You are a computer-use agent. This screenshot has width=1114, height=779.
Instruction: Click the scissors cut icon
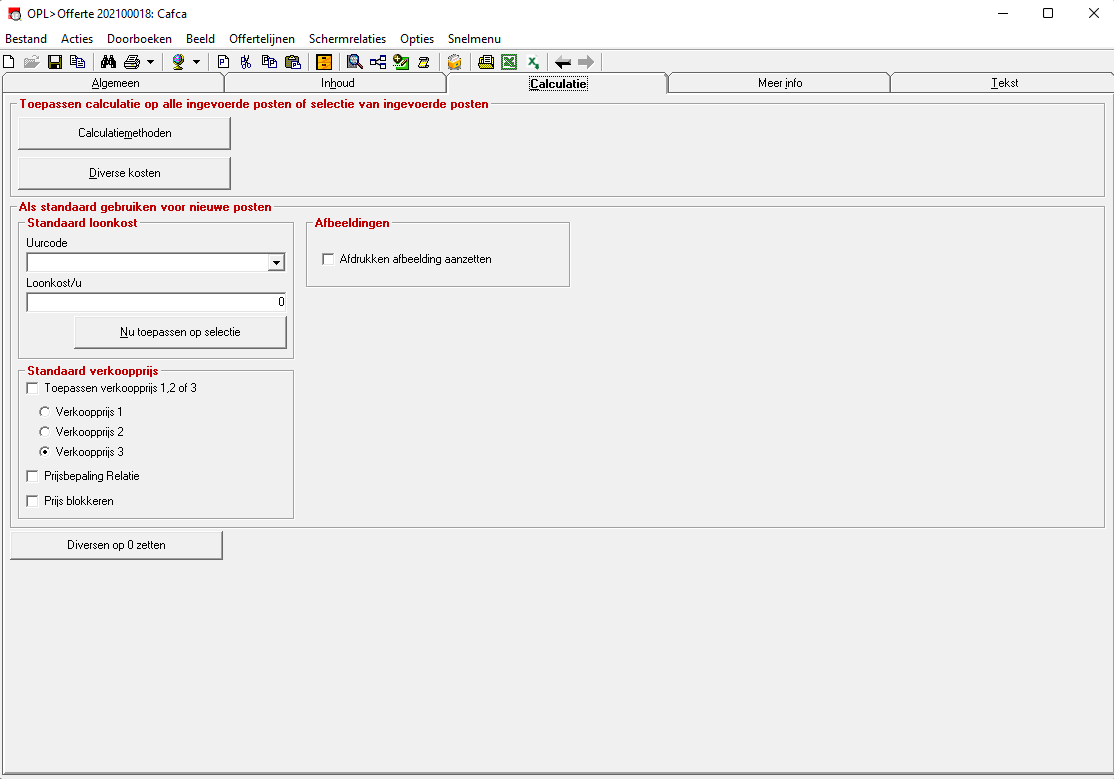tap(246, 62)
